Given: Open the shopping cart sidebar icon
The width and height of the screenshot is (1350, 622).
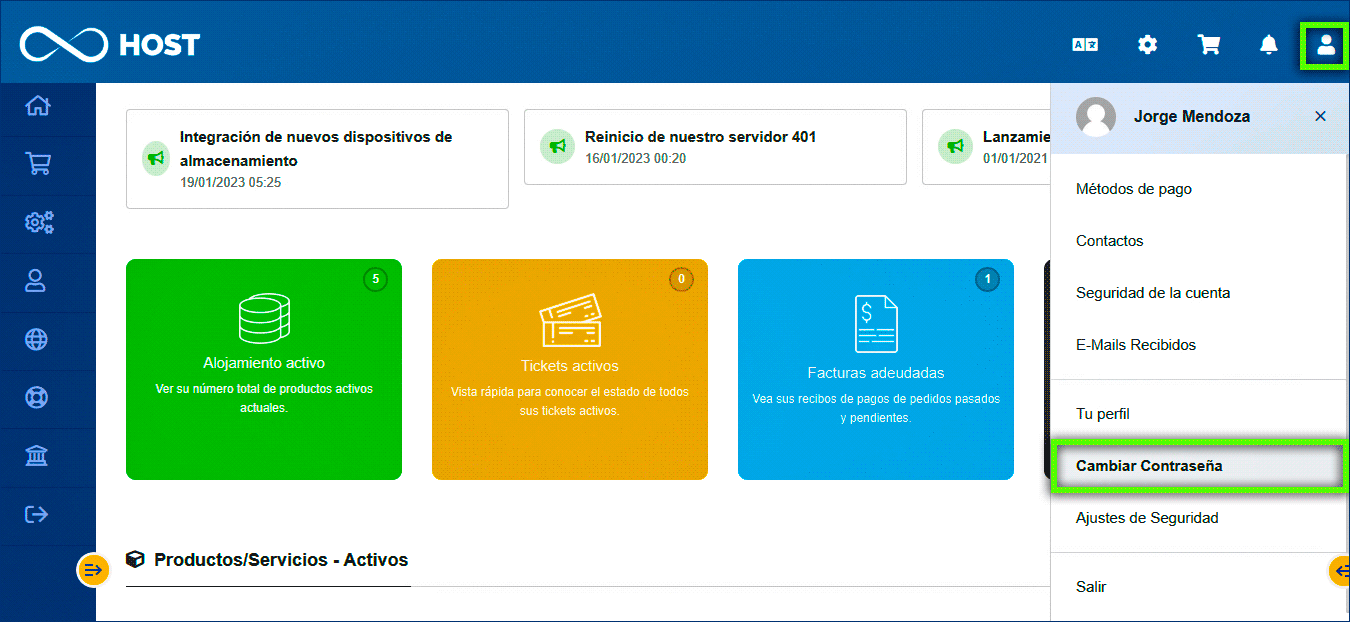Looking at the screenshot, I should click(37, 164).
